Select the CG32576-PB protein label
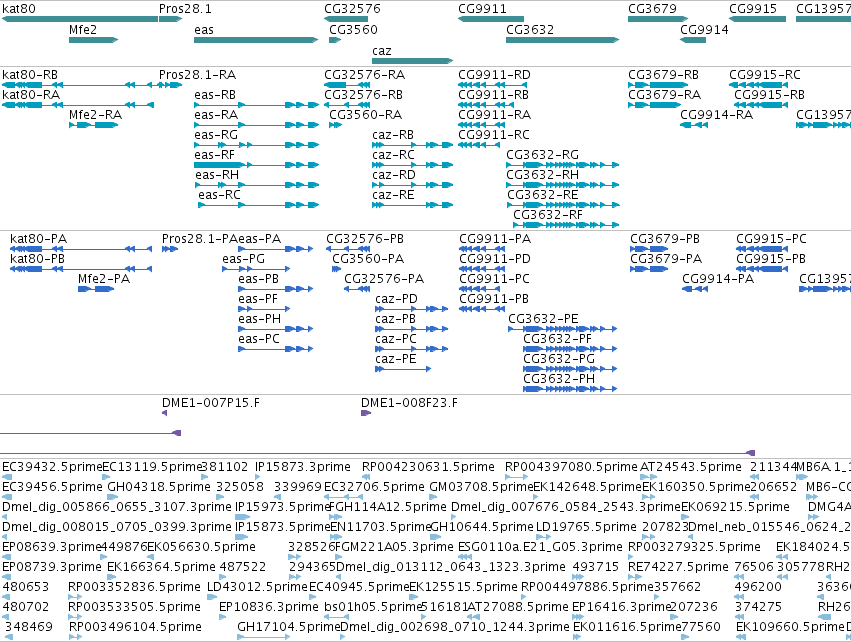Viewport: 851px width, 642px height. (365, 239)
